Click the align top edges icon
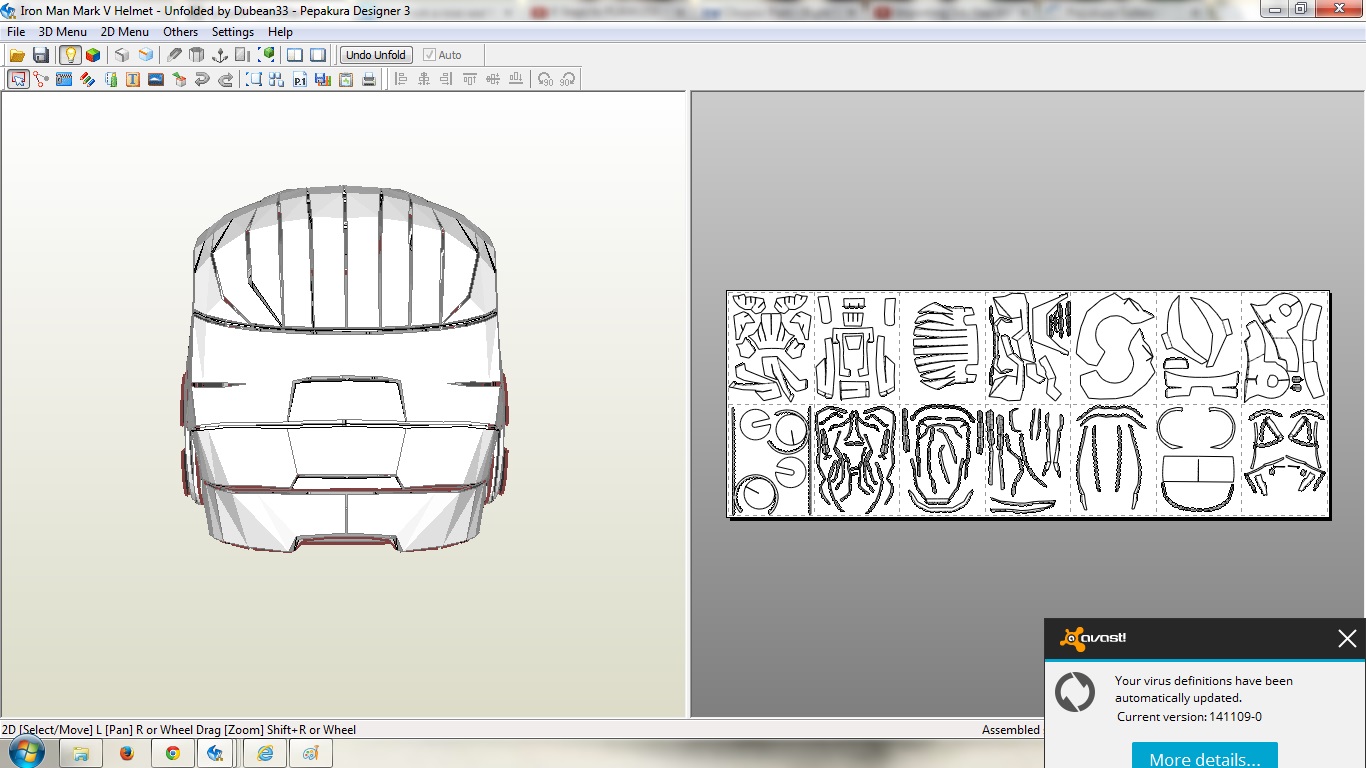The width and height of the screenshot is (1366, 768). [x=470, y=79]
